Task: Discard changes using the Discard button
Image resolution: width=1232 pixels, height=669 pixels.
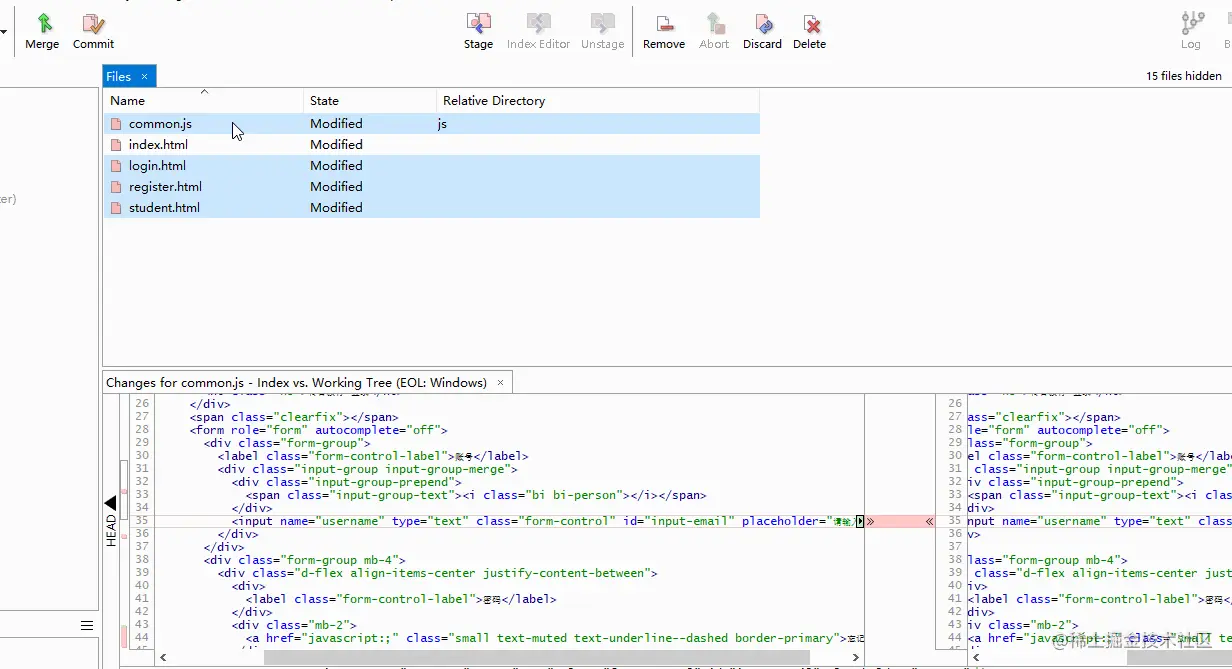Action: pos(762,31)
